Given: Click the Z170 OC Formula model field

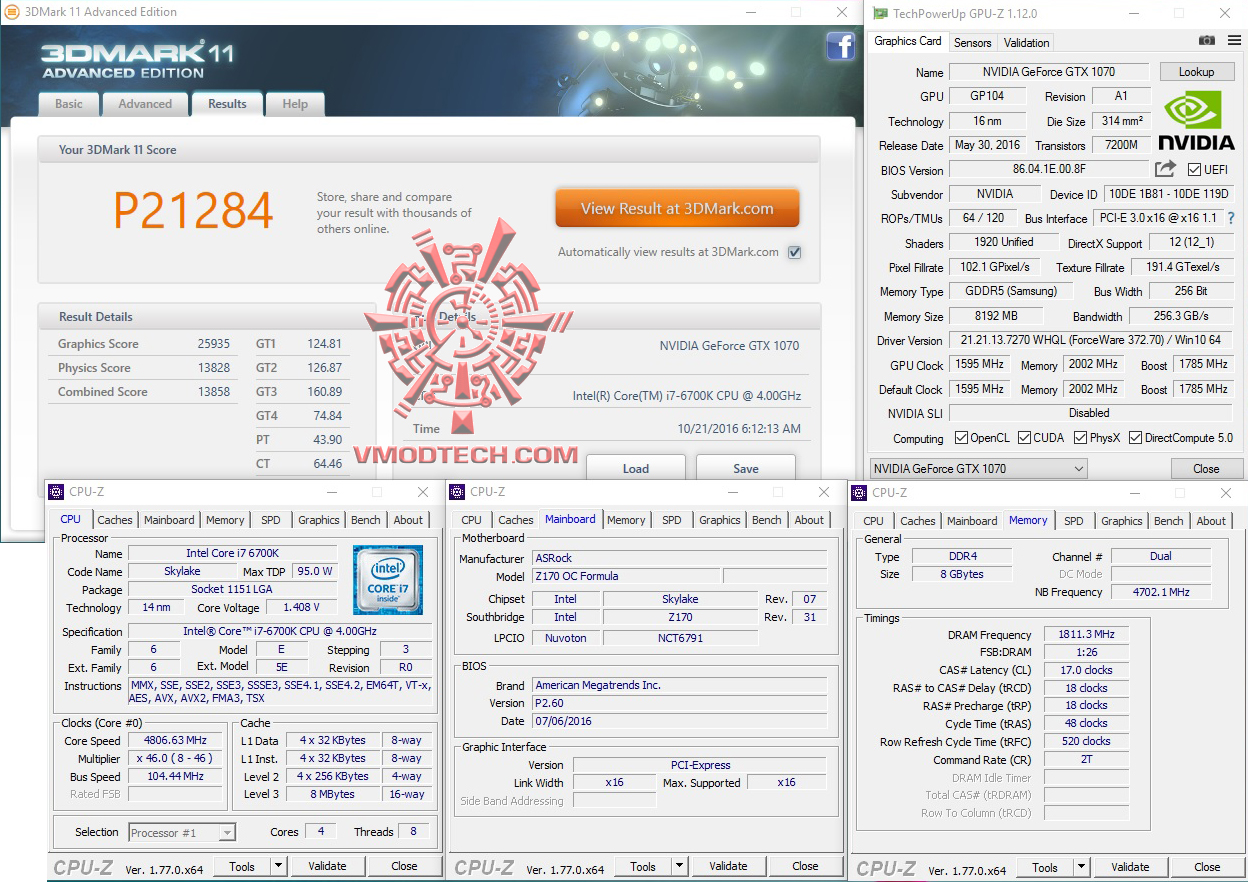Looking at the screenshot, I should pos(625,576).
